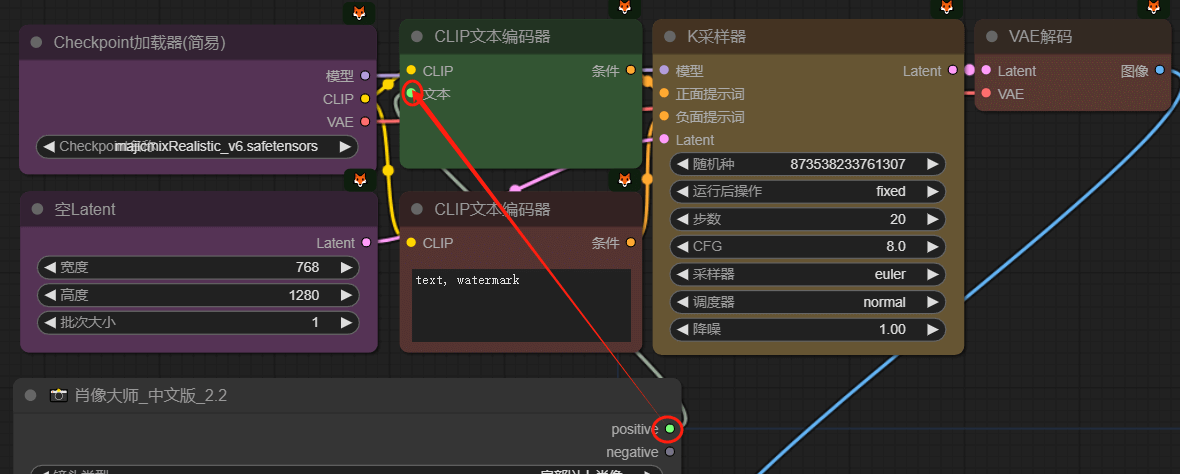The image size is (1180, 474).
Task: Open the 运行后操作 fixed dropdown
Action: [806, 191]
